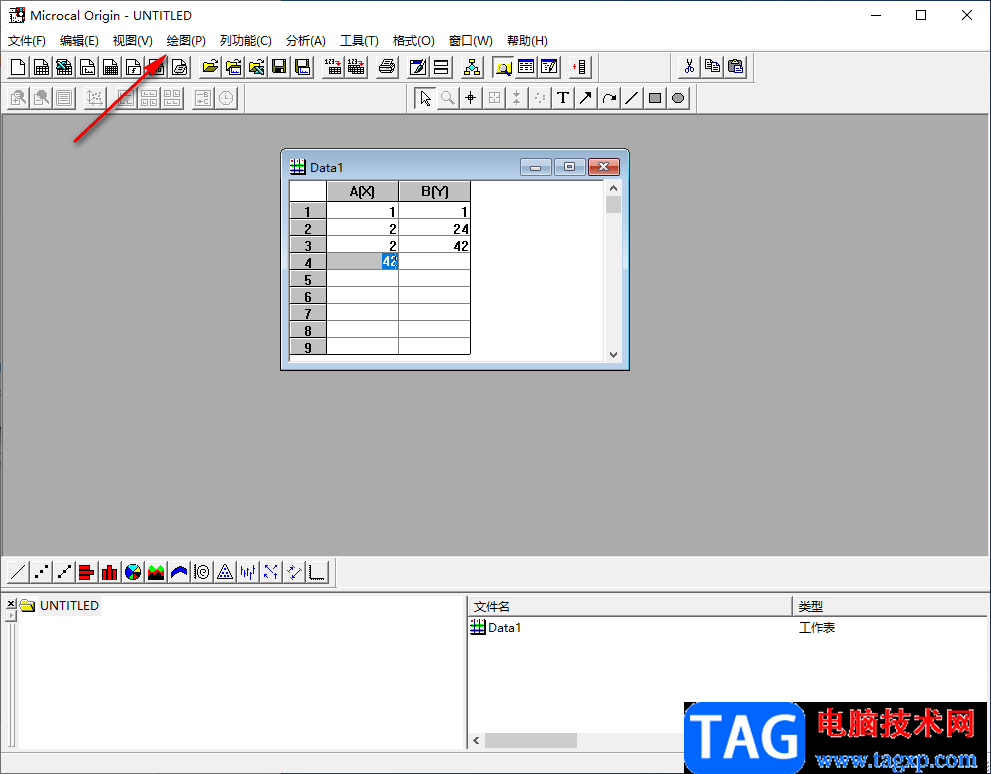Click the New Worksheet toolbar icon

(41, 67)
